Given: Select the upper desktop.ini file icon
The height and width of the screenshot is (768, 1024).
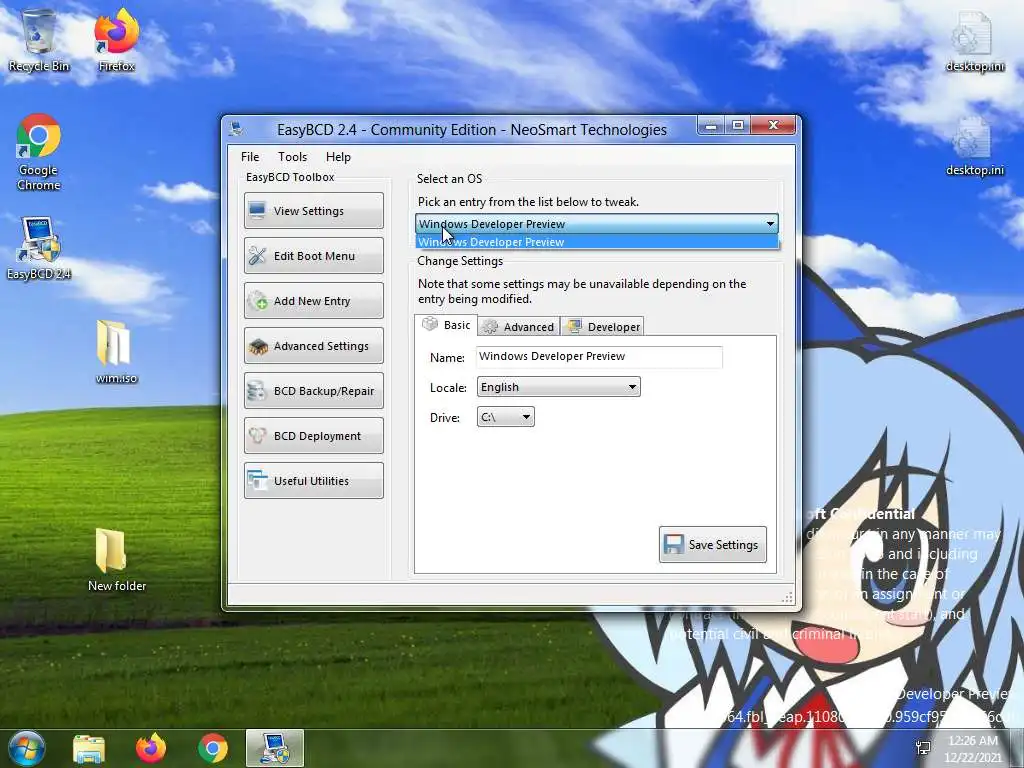Looking at the screenshot, I should (x=974, y=40).
